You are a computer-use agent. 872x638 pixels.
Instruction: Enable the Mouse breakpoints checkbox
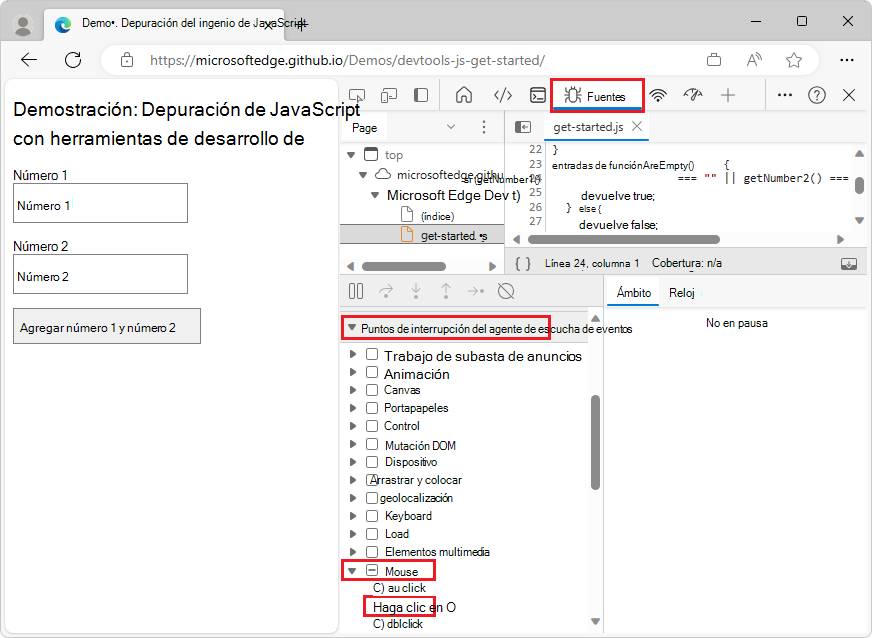pos(370,570)
